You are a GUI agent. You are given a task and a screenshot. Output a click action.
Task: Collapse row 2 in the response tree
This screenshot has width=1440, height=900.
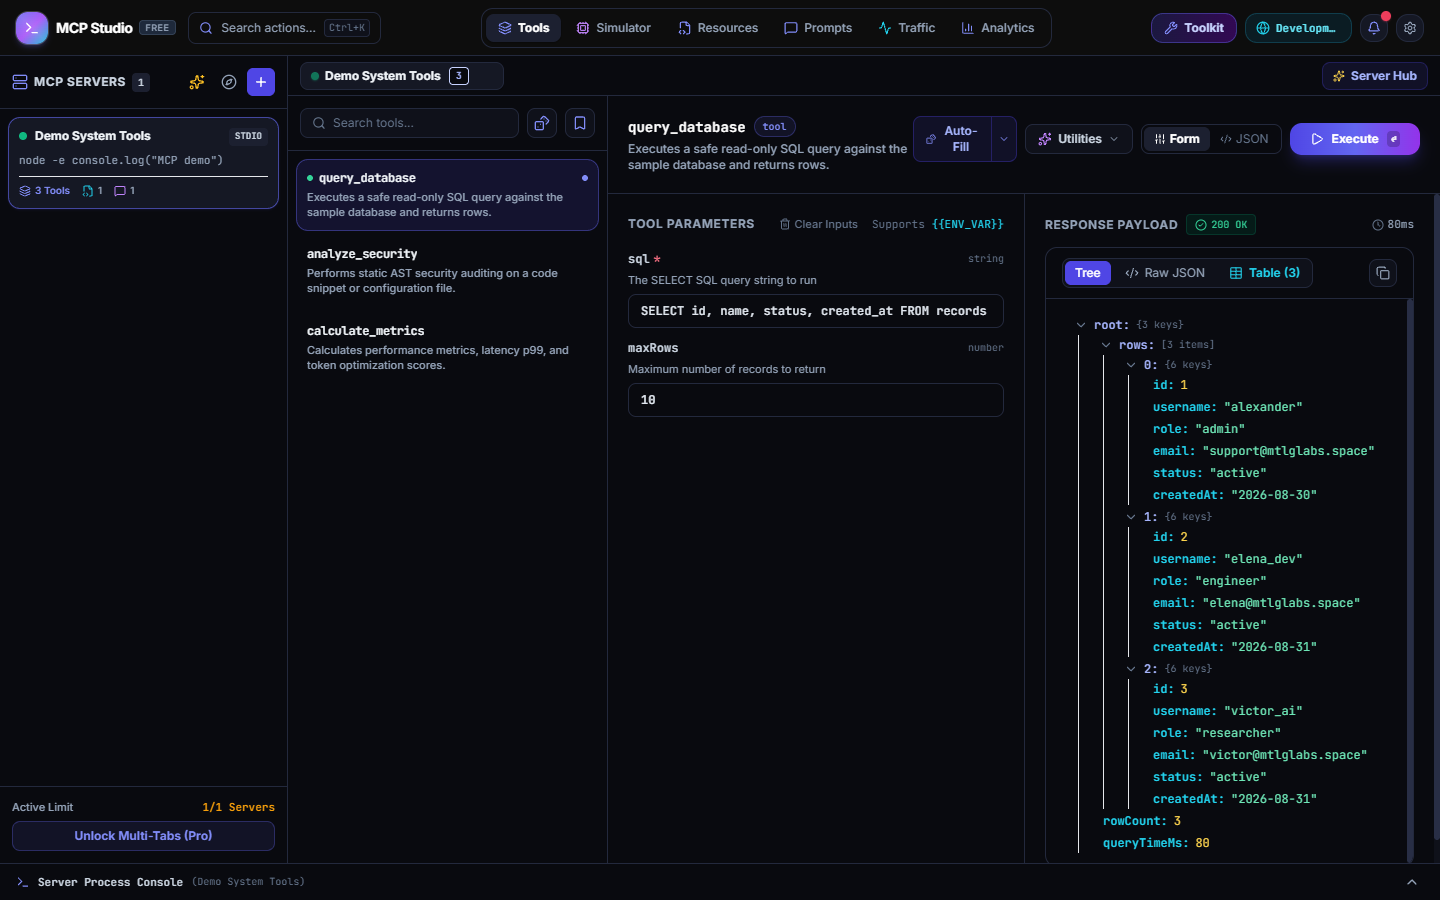click(x=1131, y=669)
